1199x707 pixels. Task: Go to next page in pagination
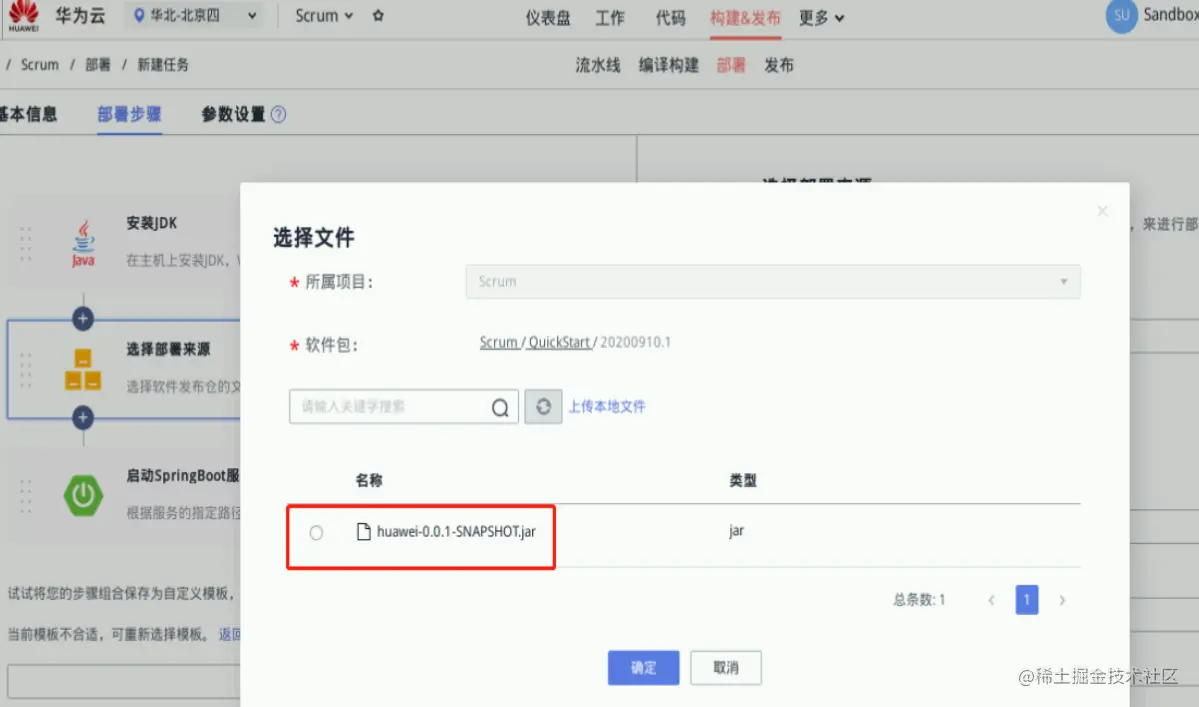point(1062,600)
